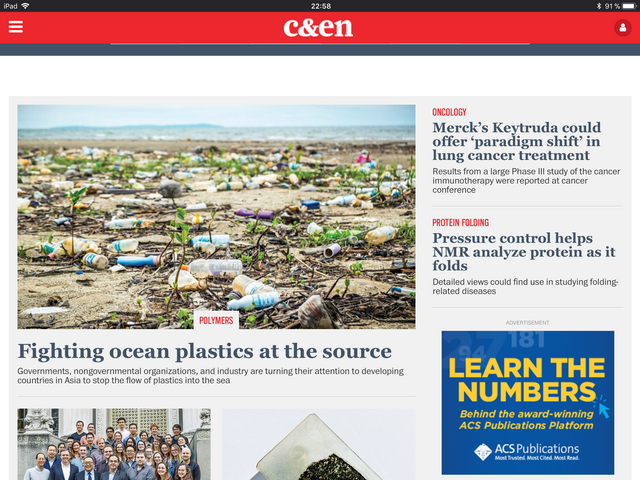Image resolution: width=640 pixels, height=480 pixels.
Task: Open the Oncology section label
Action: 449,112
